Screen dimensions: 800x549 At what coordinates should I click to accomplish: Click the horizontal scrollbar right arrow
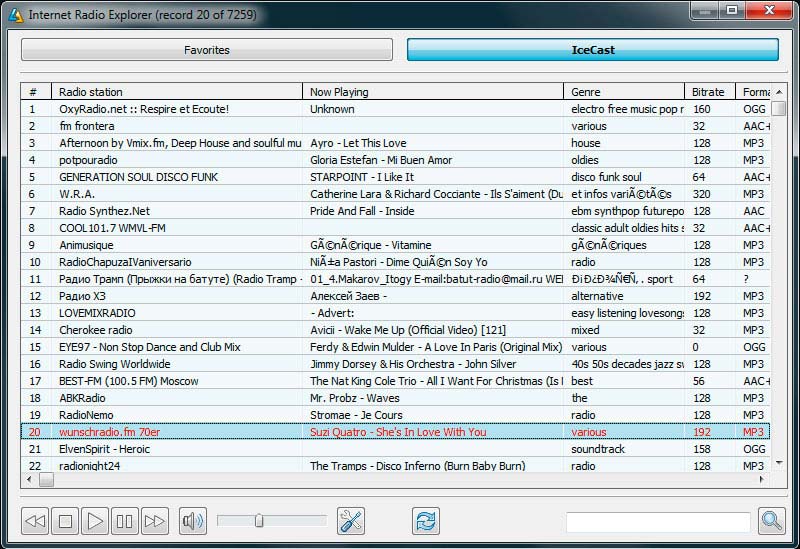pyautogui.click(x=762, y=479)
